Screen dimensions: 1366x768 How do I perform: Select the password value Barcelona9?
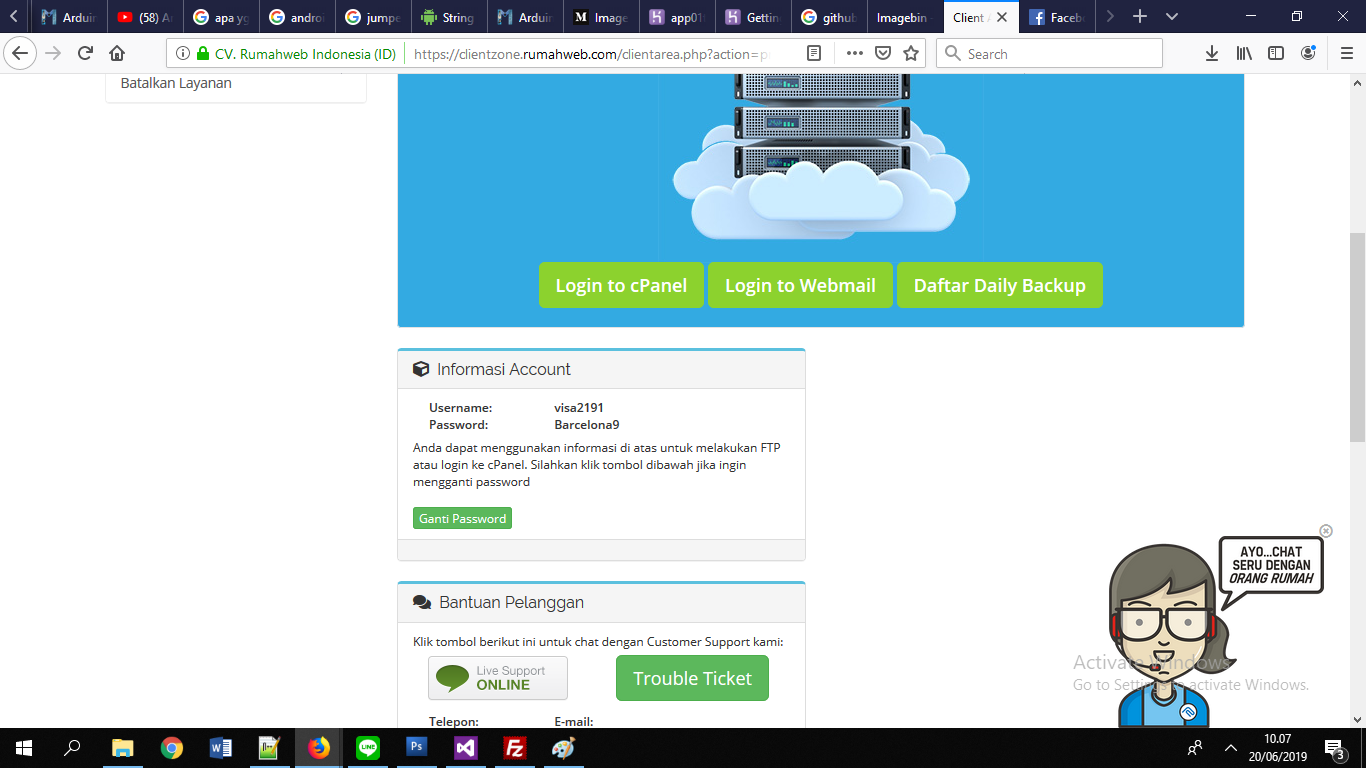(x=587, y=425)
